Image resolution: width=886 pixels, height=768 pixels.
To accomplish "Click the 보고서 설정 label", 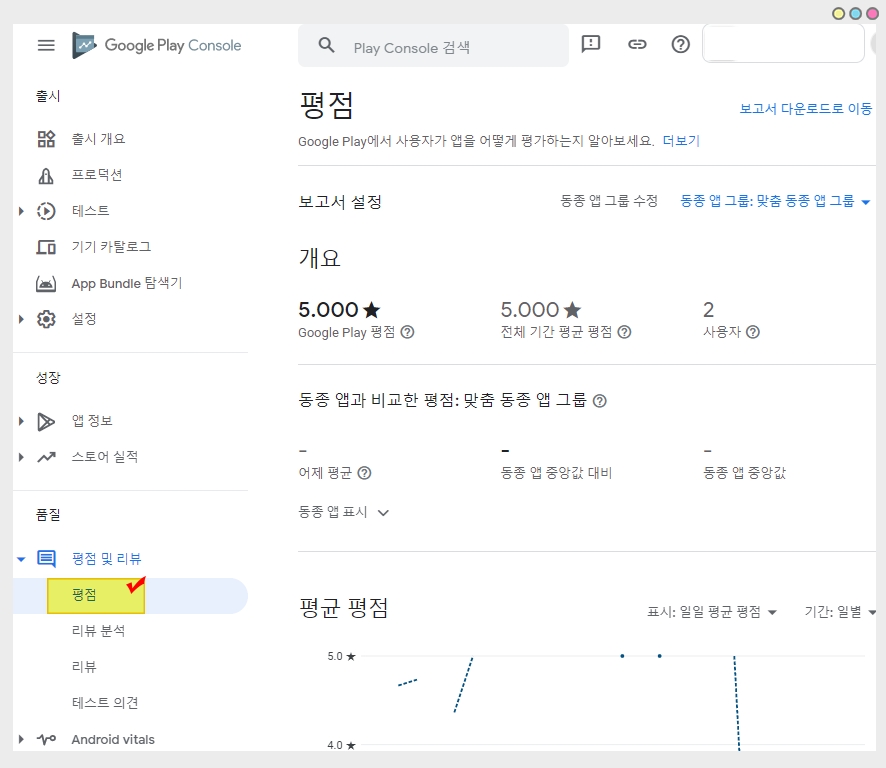I will (x=340, y=202).
